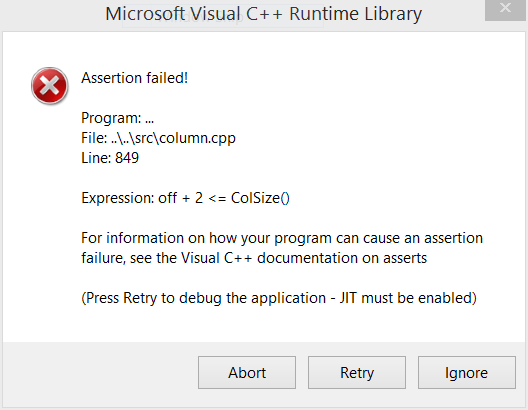Click the red error X icon
The height and width of the screenshot is (410, 528).
[50, 86]
